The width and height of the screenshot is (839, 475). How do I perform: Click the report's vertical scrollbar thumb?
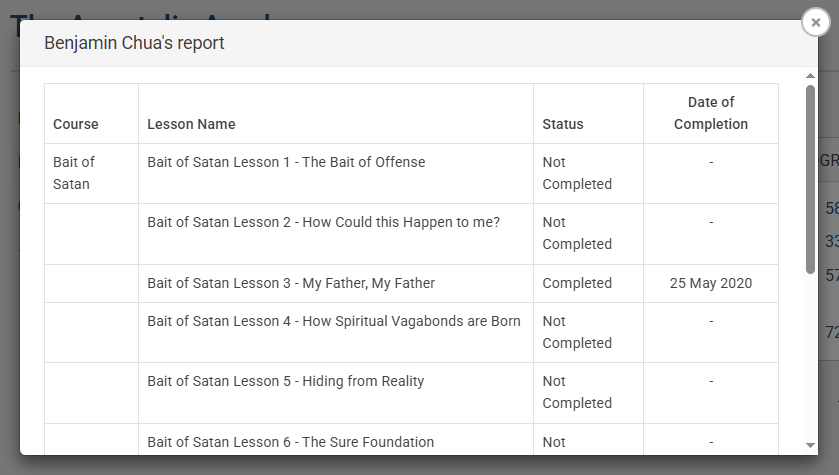(810, 178)
